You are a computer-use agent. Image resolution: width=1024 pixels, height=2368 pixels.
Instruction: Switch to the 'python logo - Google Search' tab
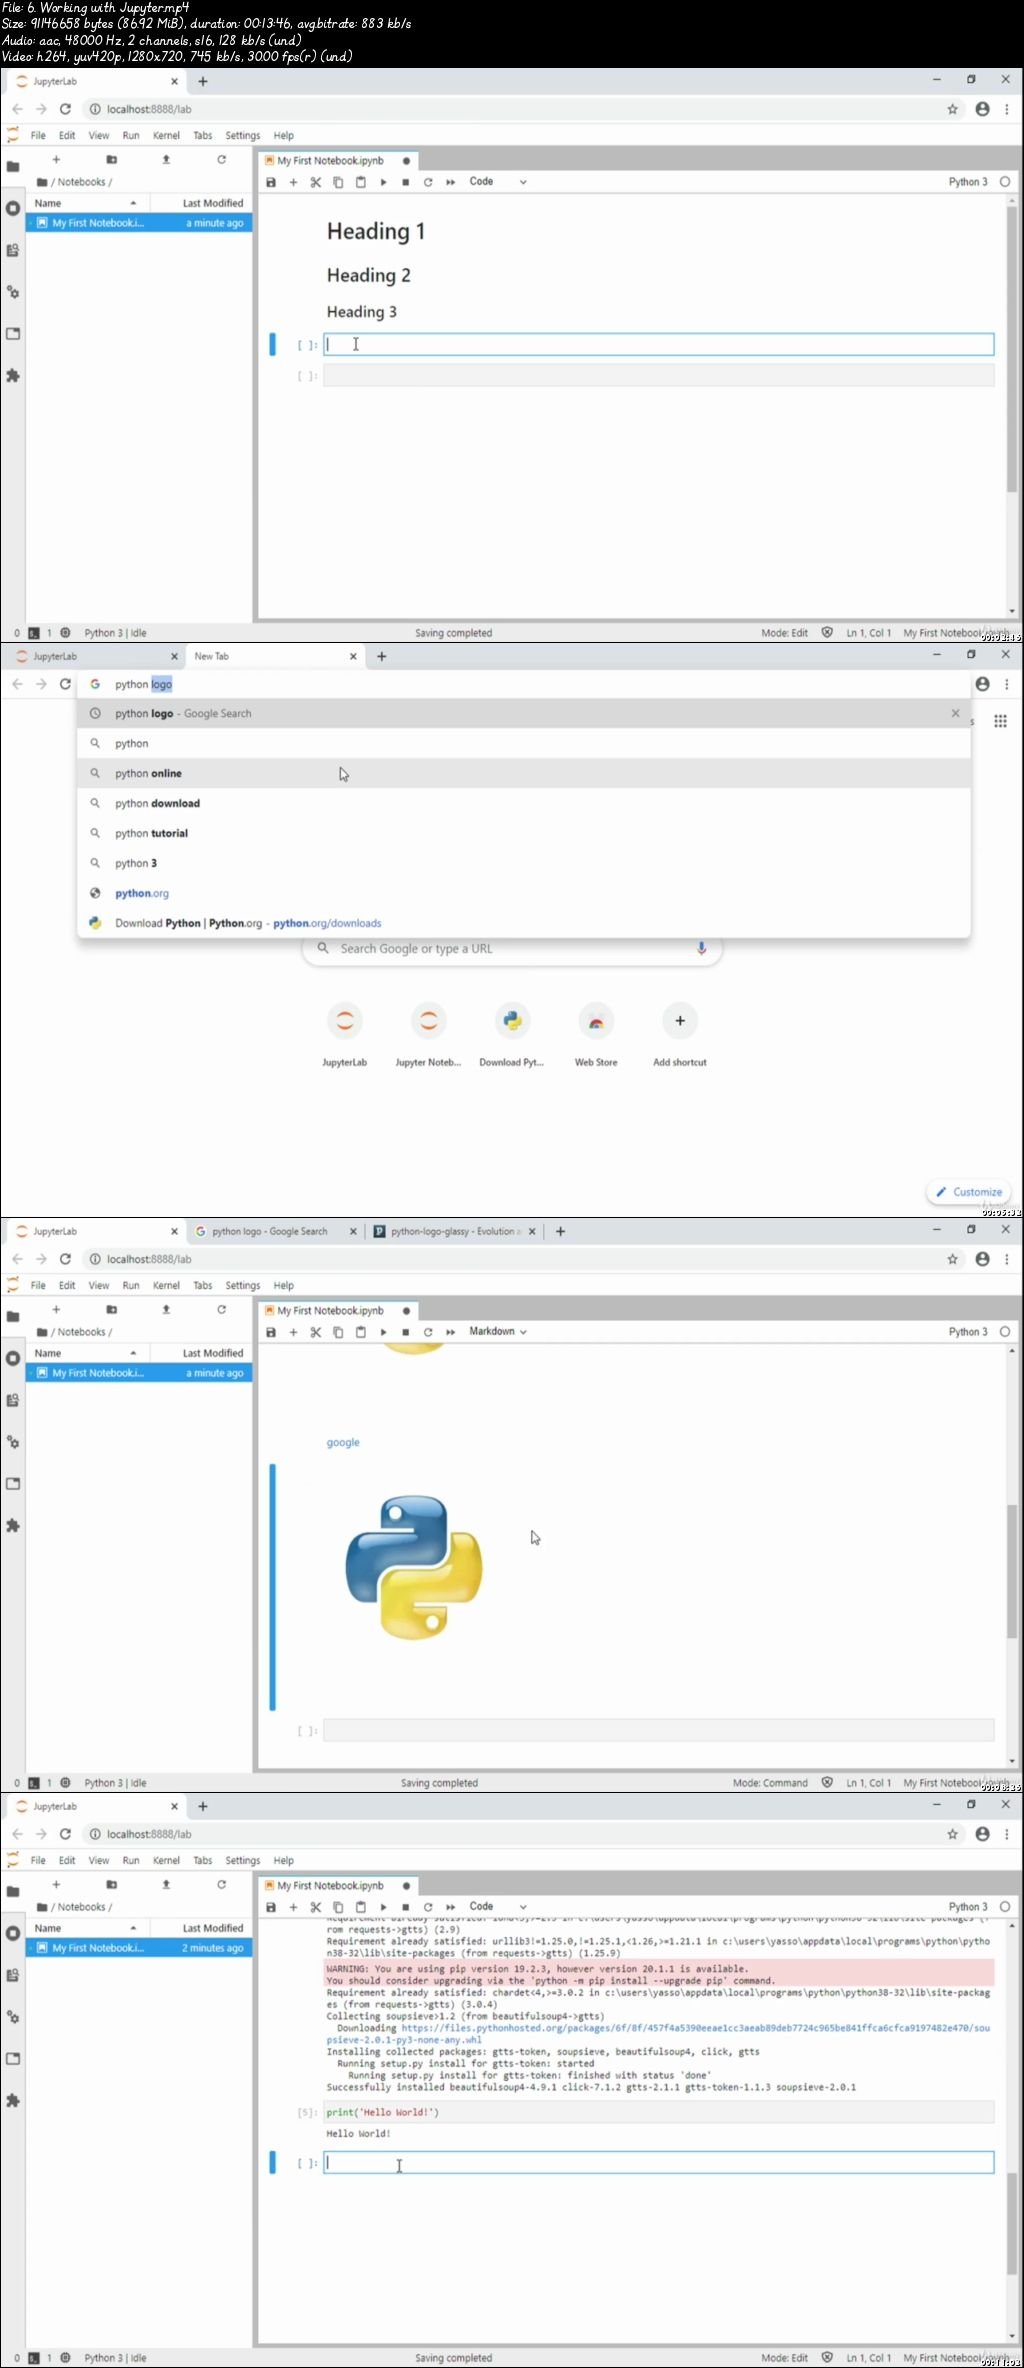pyautogui.click(x=275, y=1232)
